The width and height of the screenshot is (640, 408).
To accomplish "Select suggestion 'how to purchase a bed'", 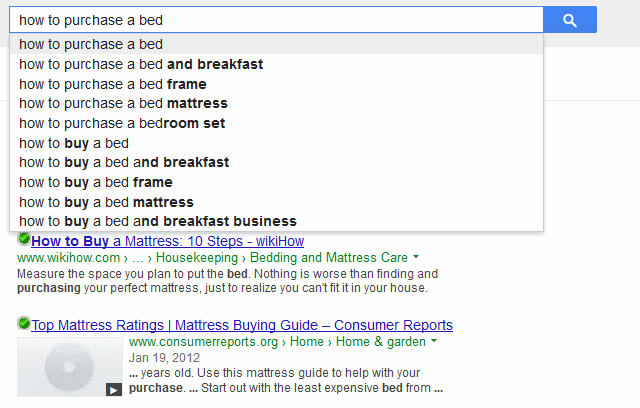I will pyautogui.click(x=276, y=44).
